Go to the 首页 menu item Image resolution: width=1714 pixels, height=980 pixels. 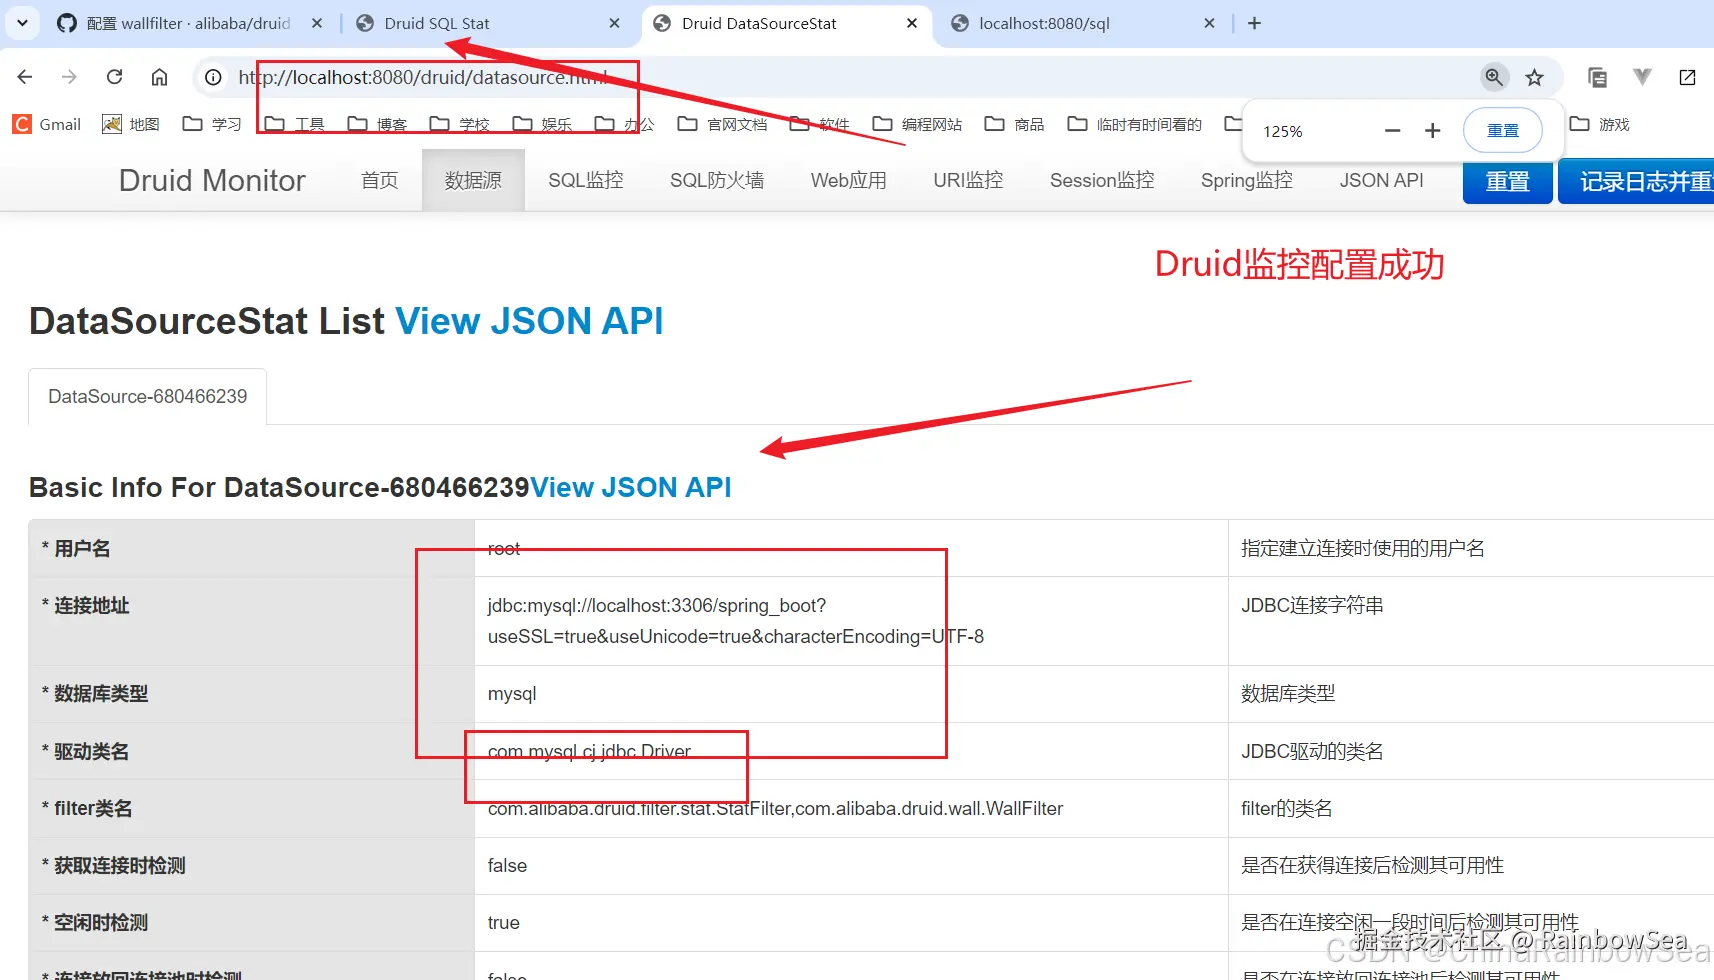pos(380,180)
